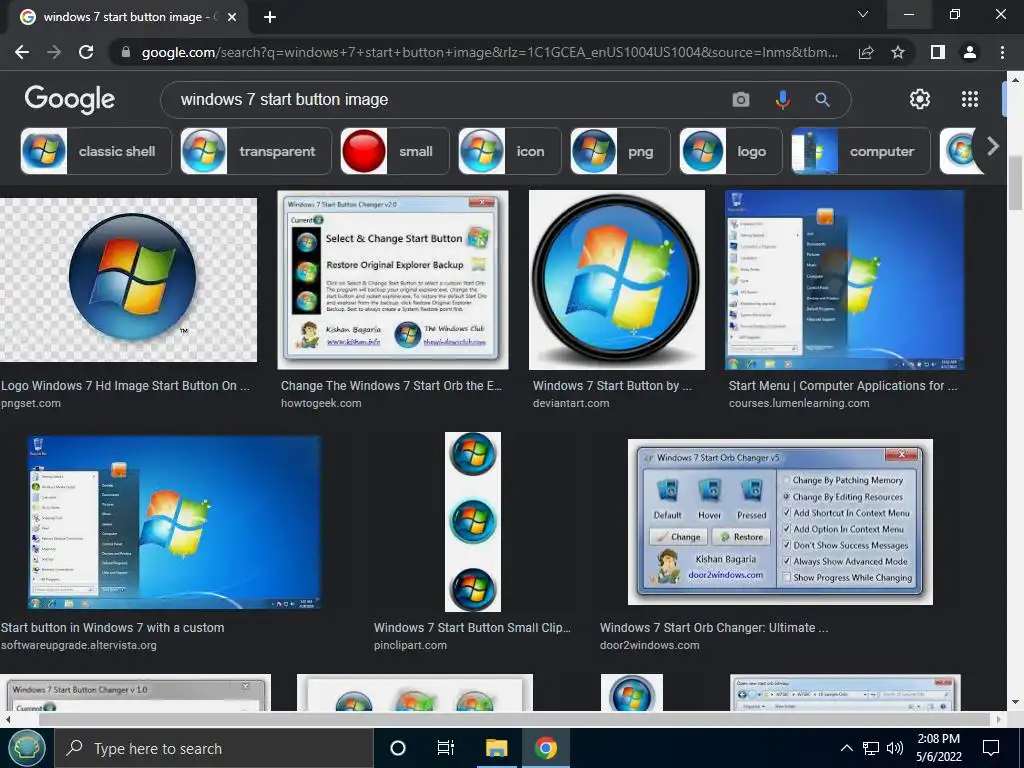
Task: Click the howtogeek.com source text
Action: (x=321, y=403)
